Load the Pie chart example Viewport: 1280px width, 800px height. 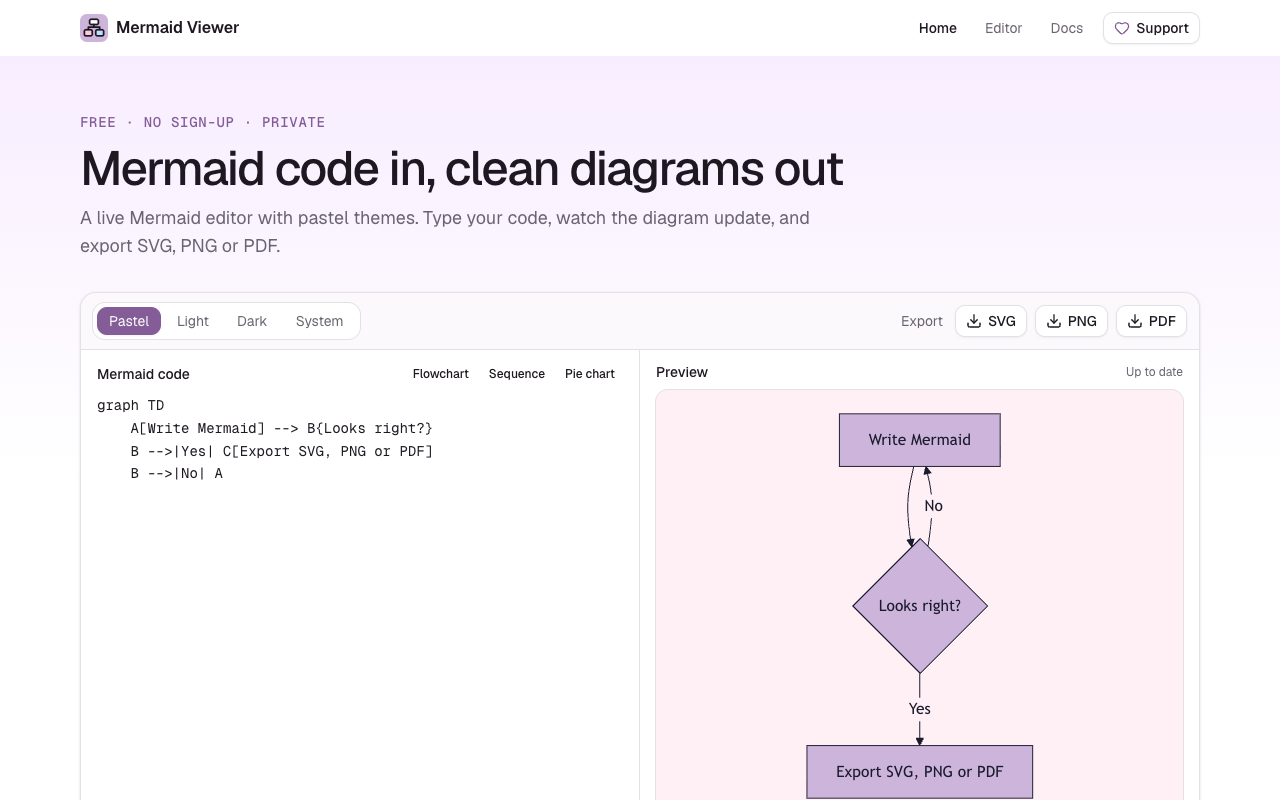click(590, 374)
